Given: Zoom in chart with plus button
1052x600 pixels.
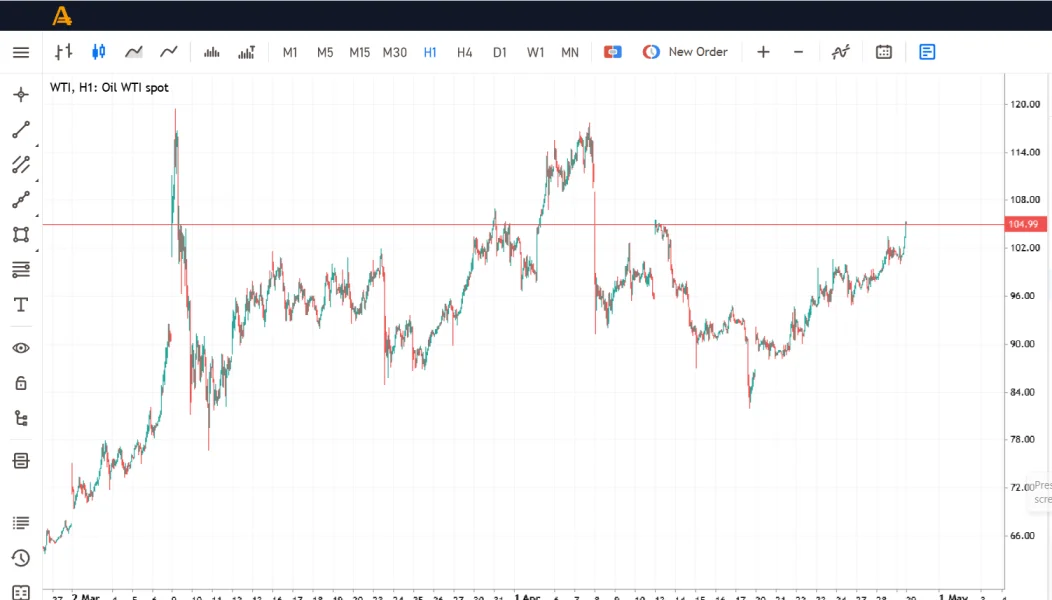Looking at the screenshot, I should 764,52.
